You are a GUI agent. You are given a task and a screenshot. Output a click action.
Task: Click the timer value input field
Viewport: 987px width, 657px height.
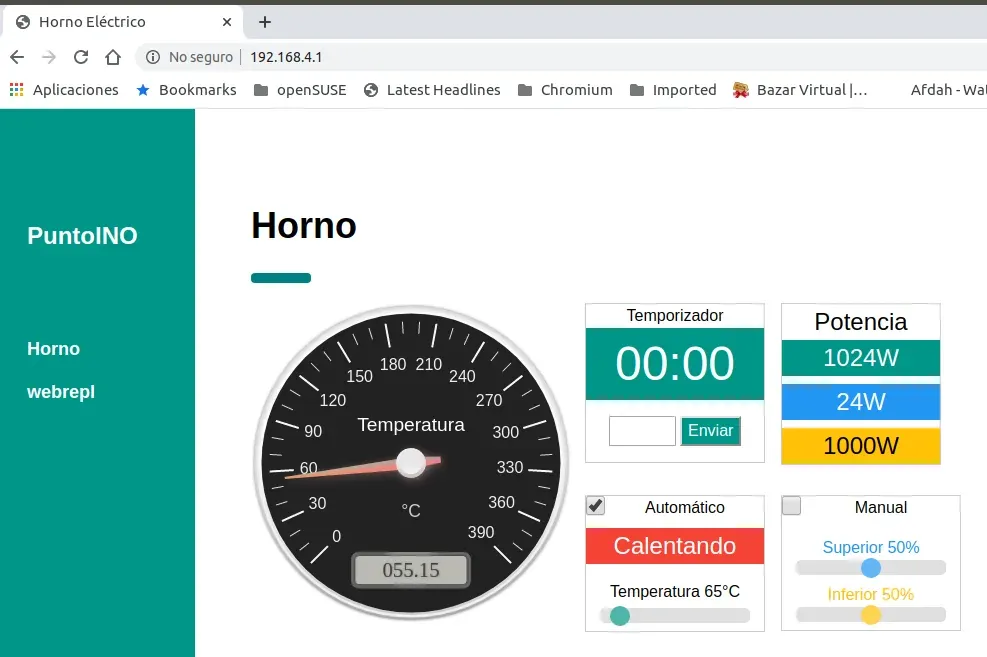tap(642, 431)
